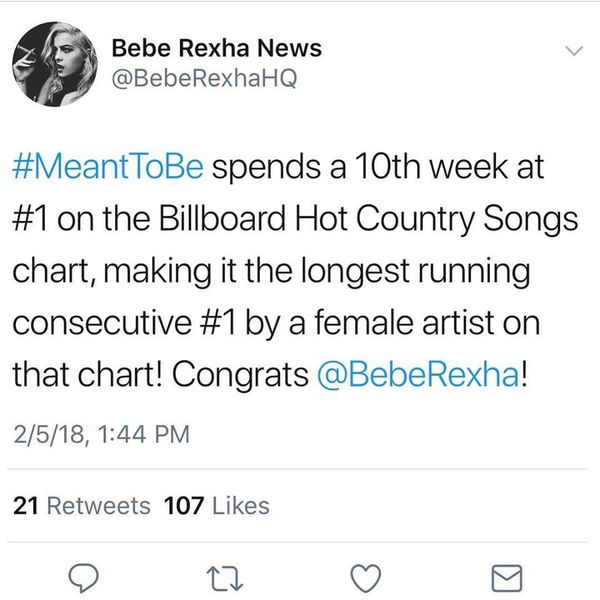Click the Bebe Rexha News display name
The image size is (600, 600).
click(217, 48)
